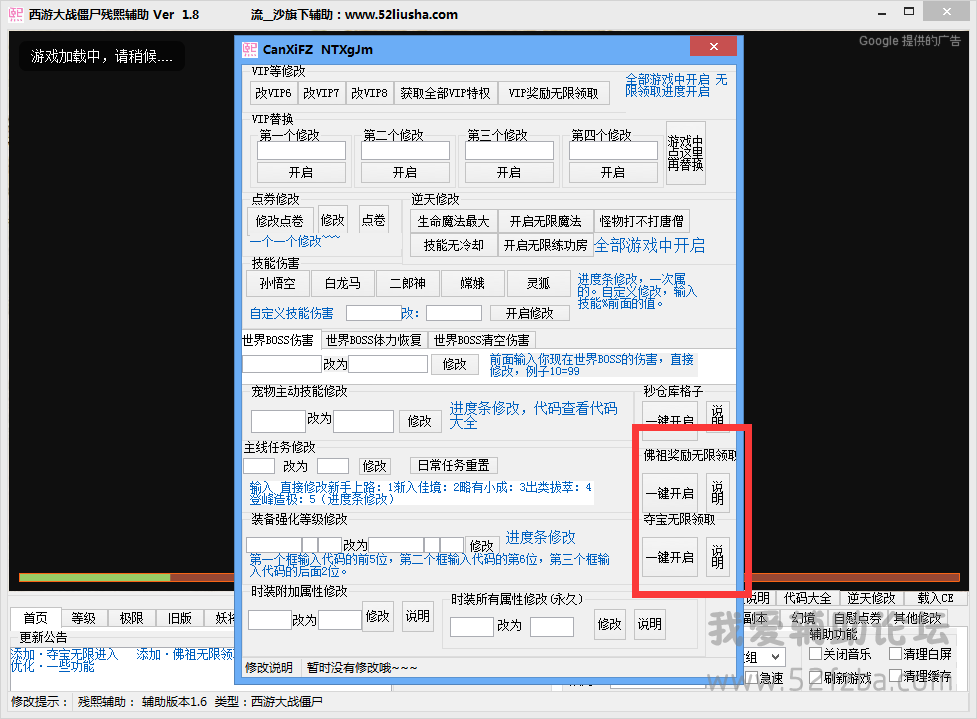Check the 刷新游戏 option
Screen dimensions: 977x719
coord(815,677)
